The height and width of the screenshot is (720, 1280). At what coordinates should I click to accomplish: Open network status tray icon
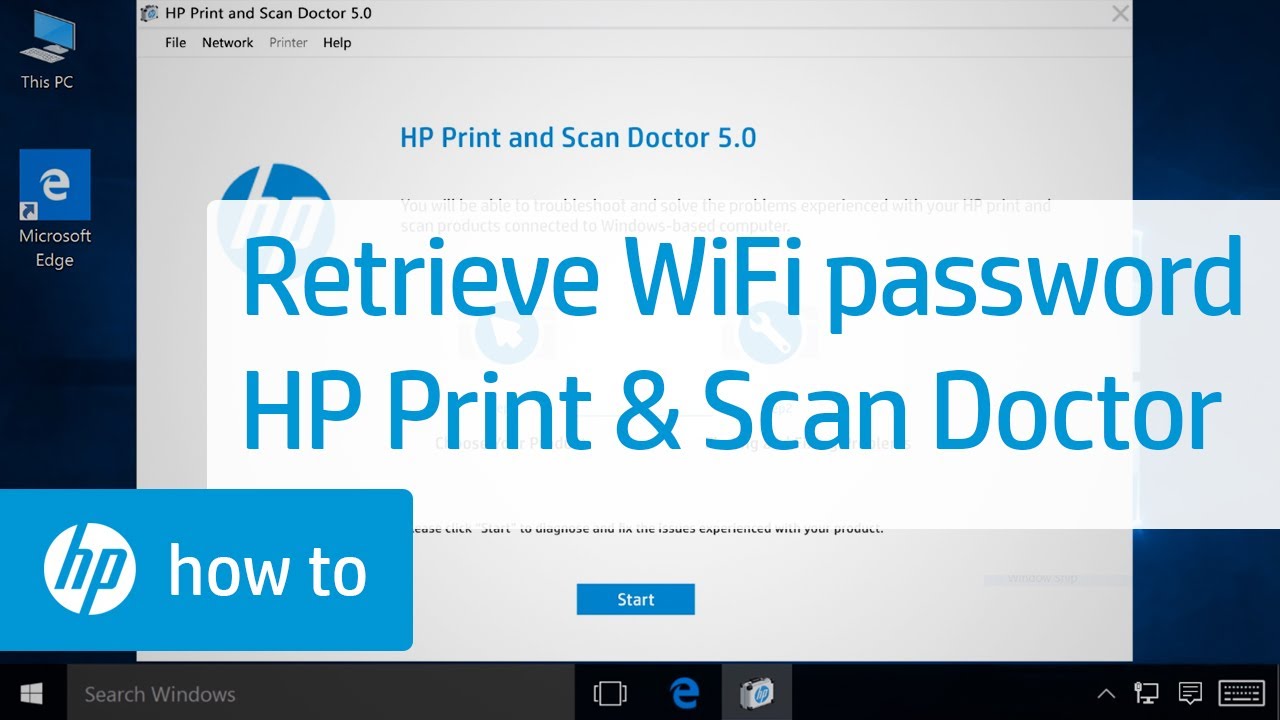(x=1146, y=693)
